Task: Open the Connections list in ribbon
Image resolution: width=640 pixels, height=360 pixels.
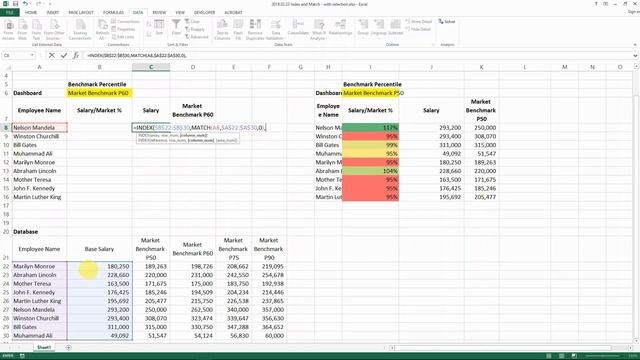Action: pyautogui.click(x=125, y=21)
